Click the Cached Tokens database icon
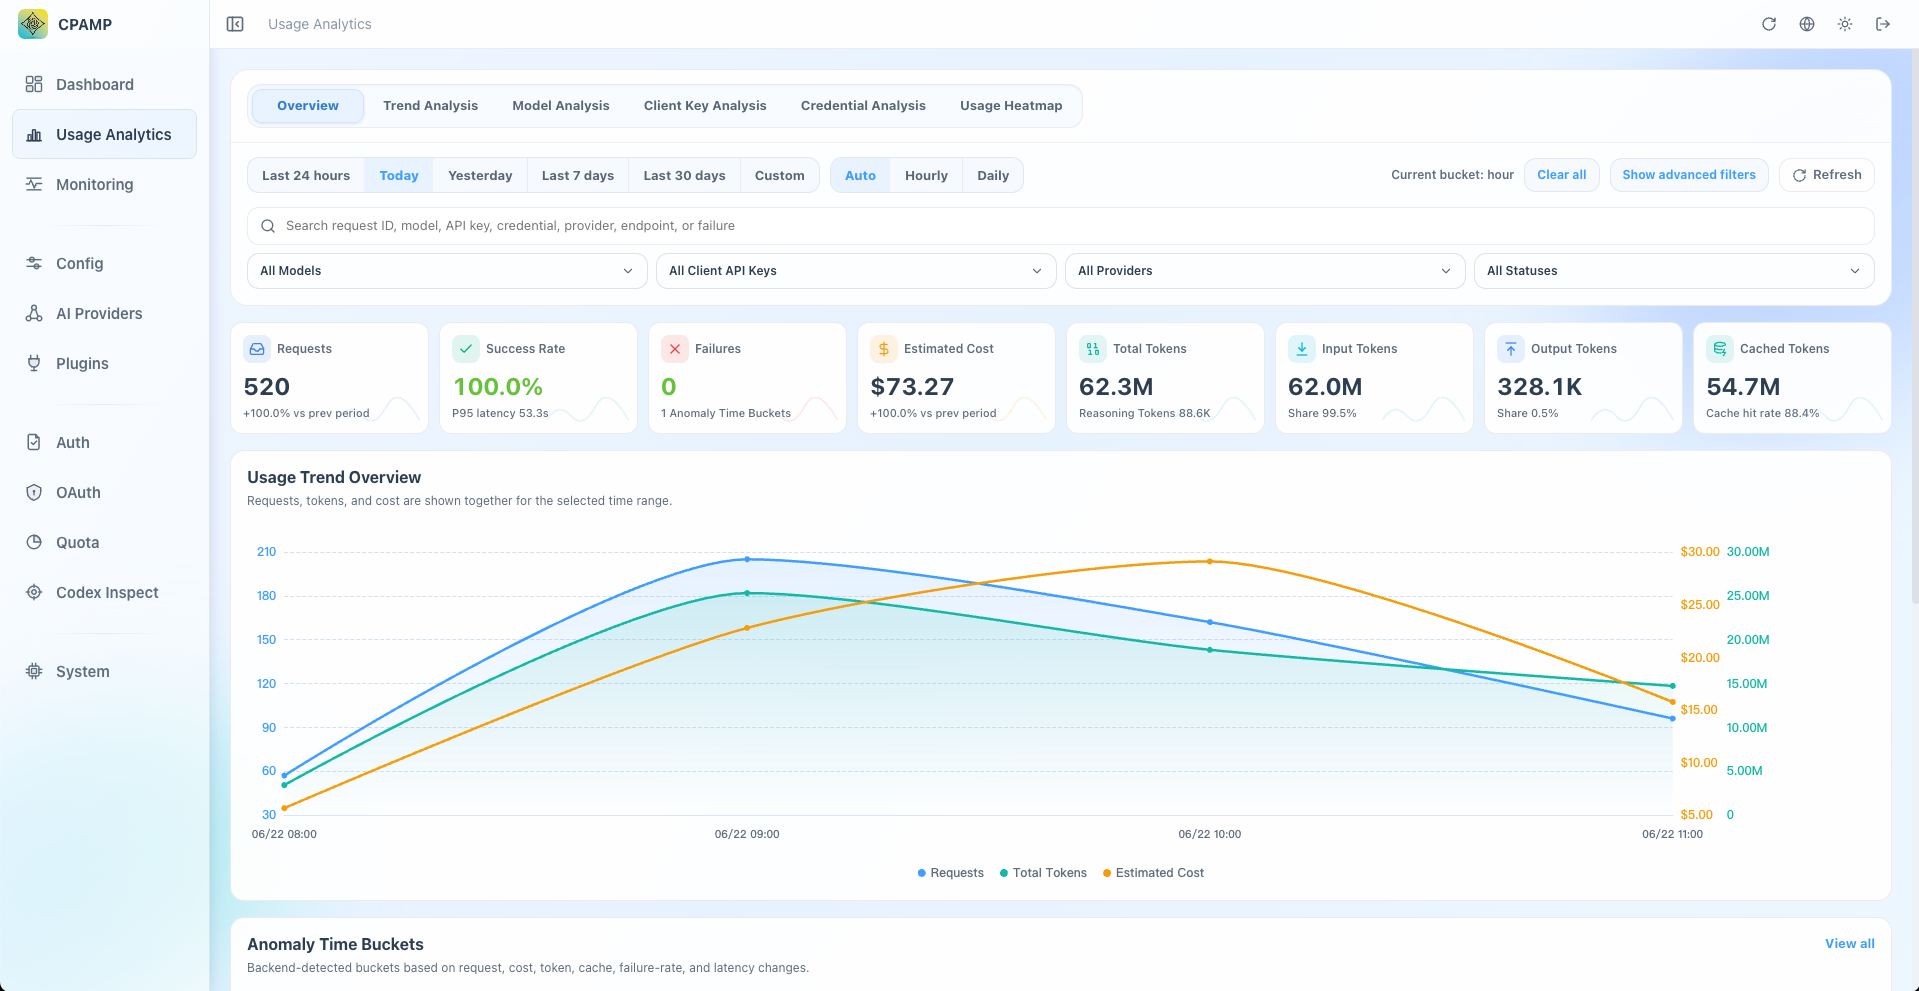Screen dimensions: 1919x991 [1720, 349]
